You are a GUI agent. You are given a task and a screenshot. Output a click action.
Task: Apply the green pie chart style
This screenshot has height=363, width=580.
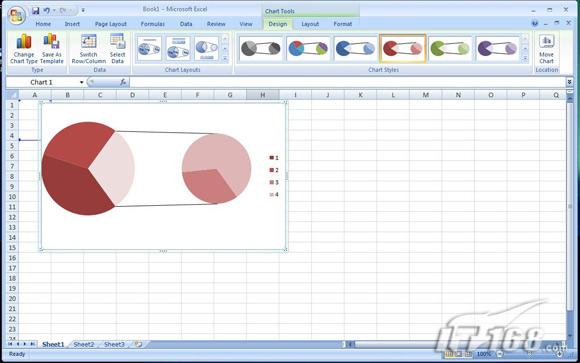(x=450, y=48)
